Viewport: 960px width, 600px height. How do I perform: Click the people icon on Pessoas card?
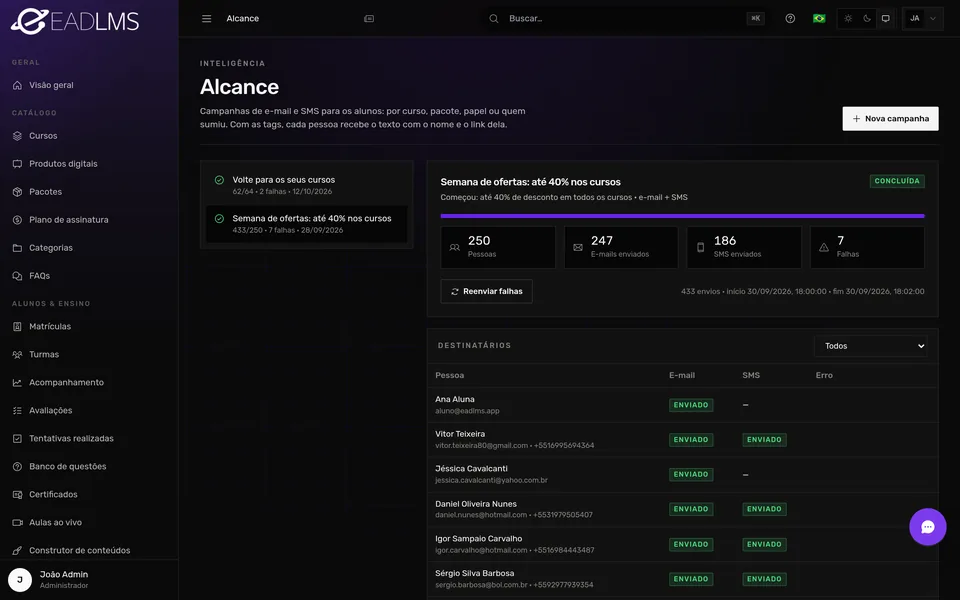[x=454, y=247]
